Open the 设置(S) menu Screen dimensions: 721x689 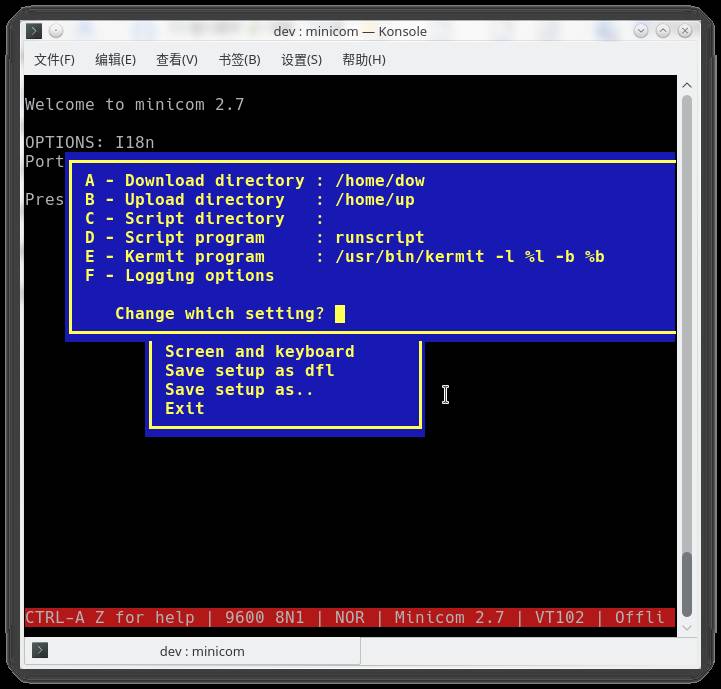click(302, 60)
